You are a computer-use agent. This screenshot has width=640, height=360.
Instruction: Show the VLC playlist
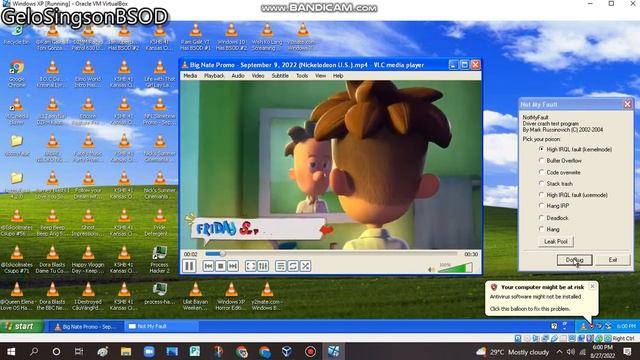click(x=280, y=266)
